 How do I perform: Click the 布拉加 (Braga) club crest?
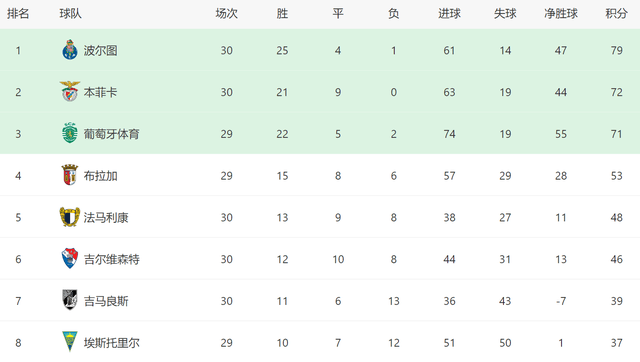[70, 175]
